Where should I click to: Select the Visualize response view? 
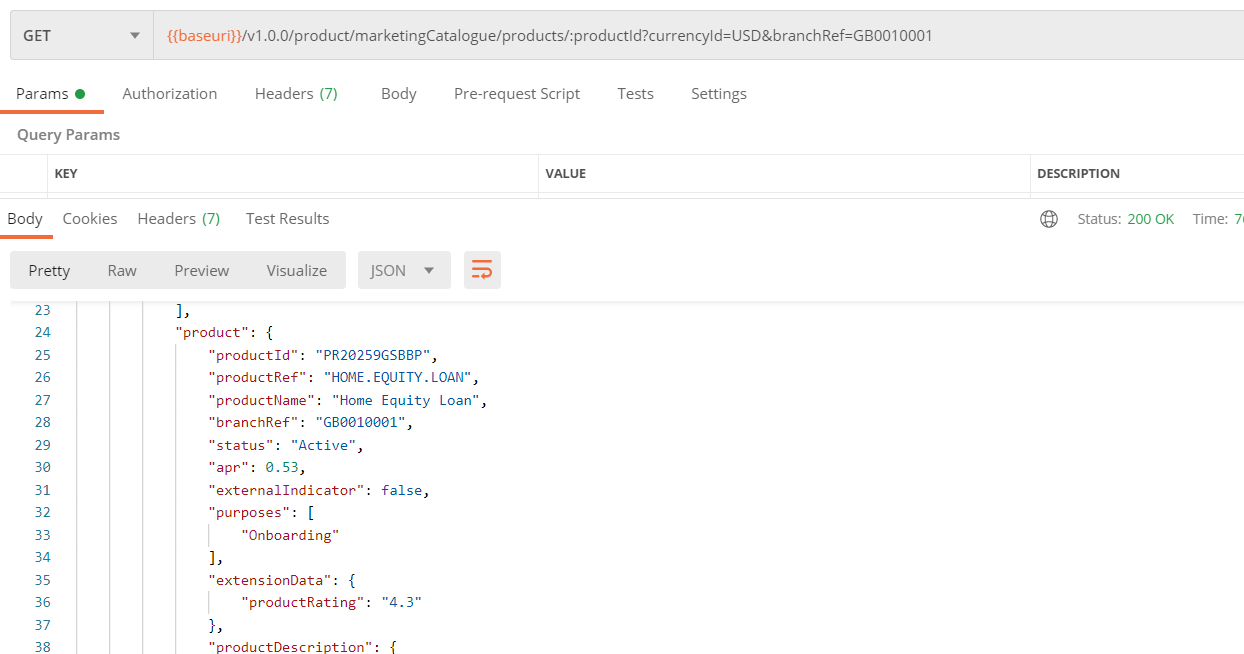(296, 270)
